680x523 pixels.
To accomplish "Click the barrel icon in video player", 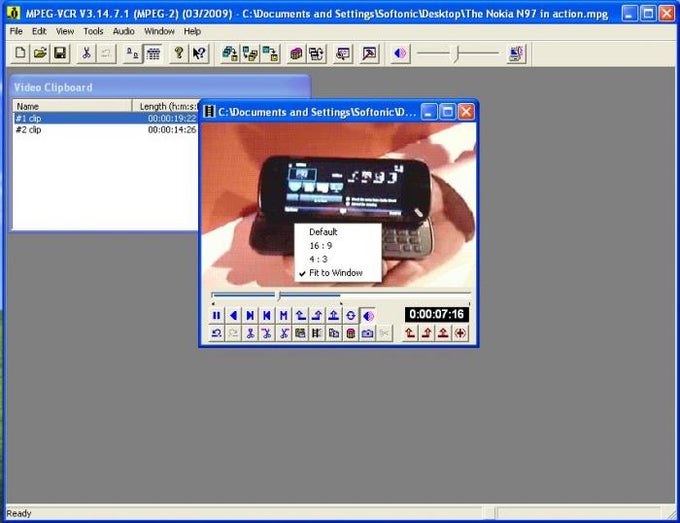I will point(350,333).
